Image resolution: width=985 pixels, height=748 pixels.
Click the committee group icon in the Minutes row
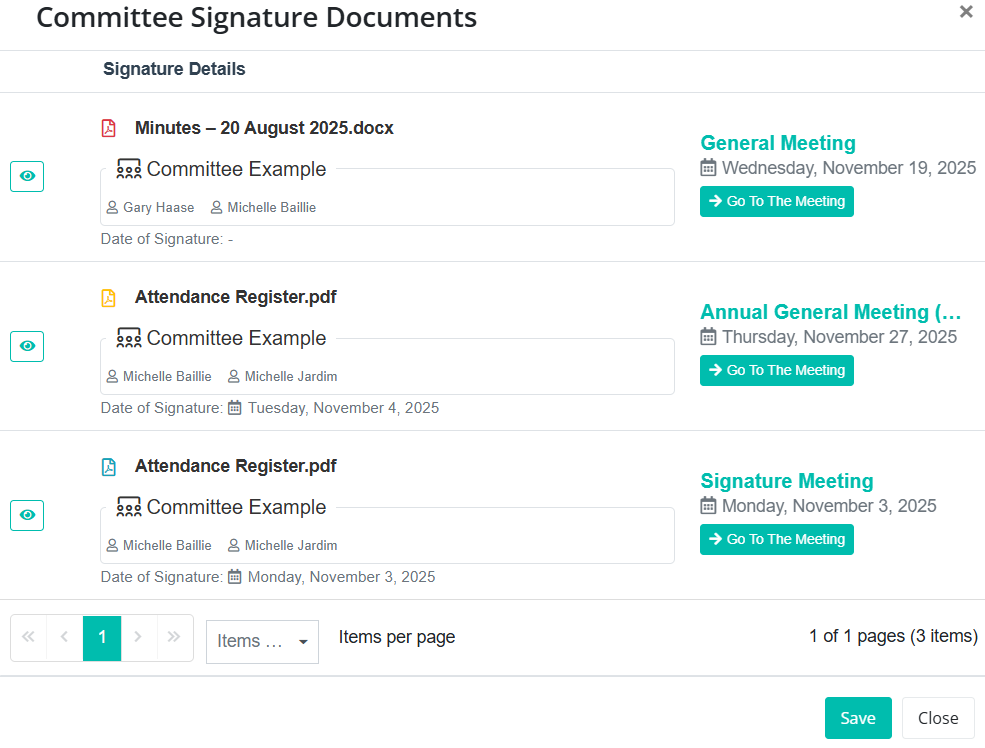click(x=129, y=169)
